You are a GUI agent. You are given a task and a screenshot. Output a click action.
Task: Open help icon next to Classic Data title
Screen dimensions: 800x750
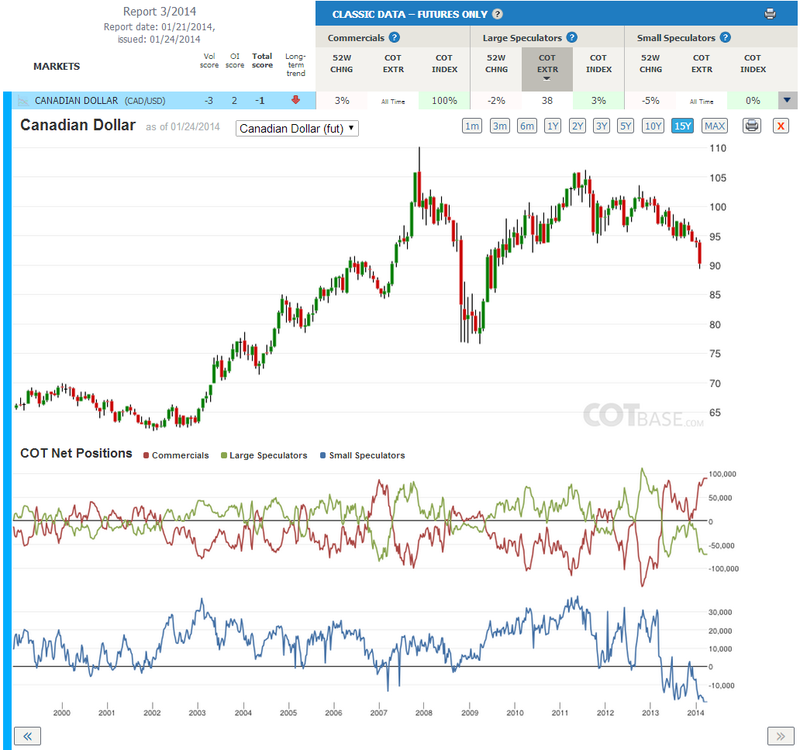[497, 14]
